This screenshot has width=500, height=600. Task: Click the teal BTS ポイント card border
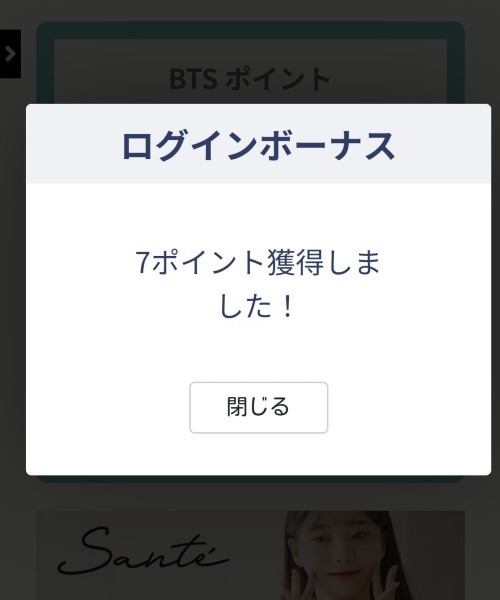45,63
